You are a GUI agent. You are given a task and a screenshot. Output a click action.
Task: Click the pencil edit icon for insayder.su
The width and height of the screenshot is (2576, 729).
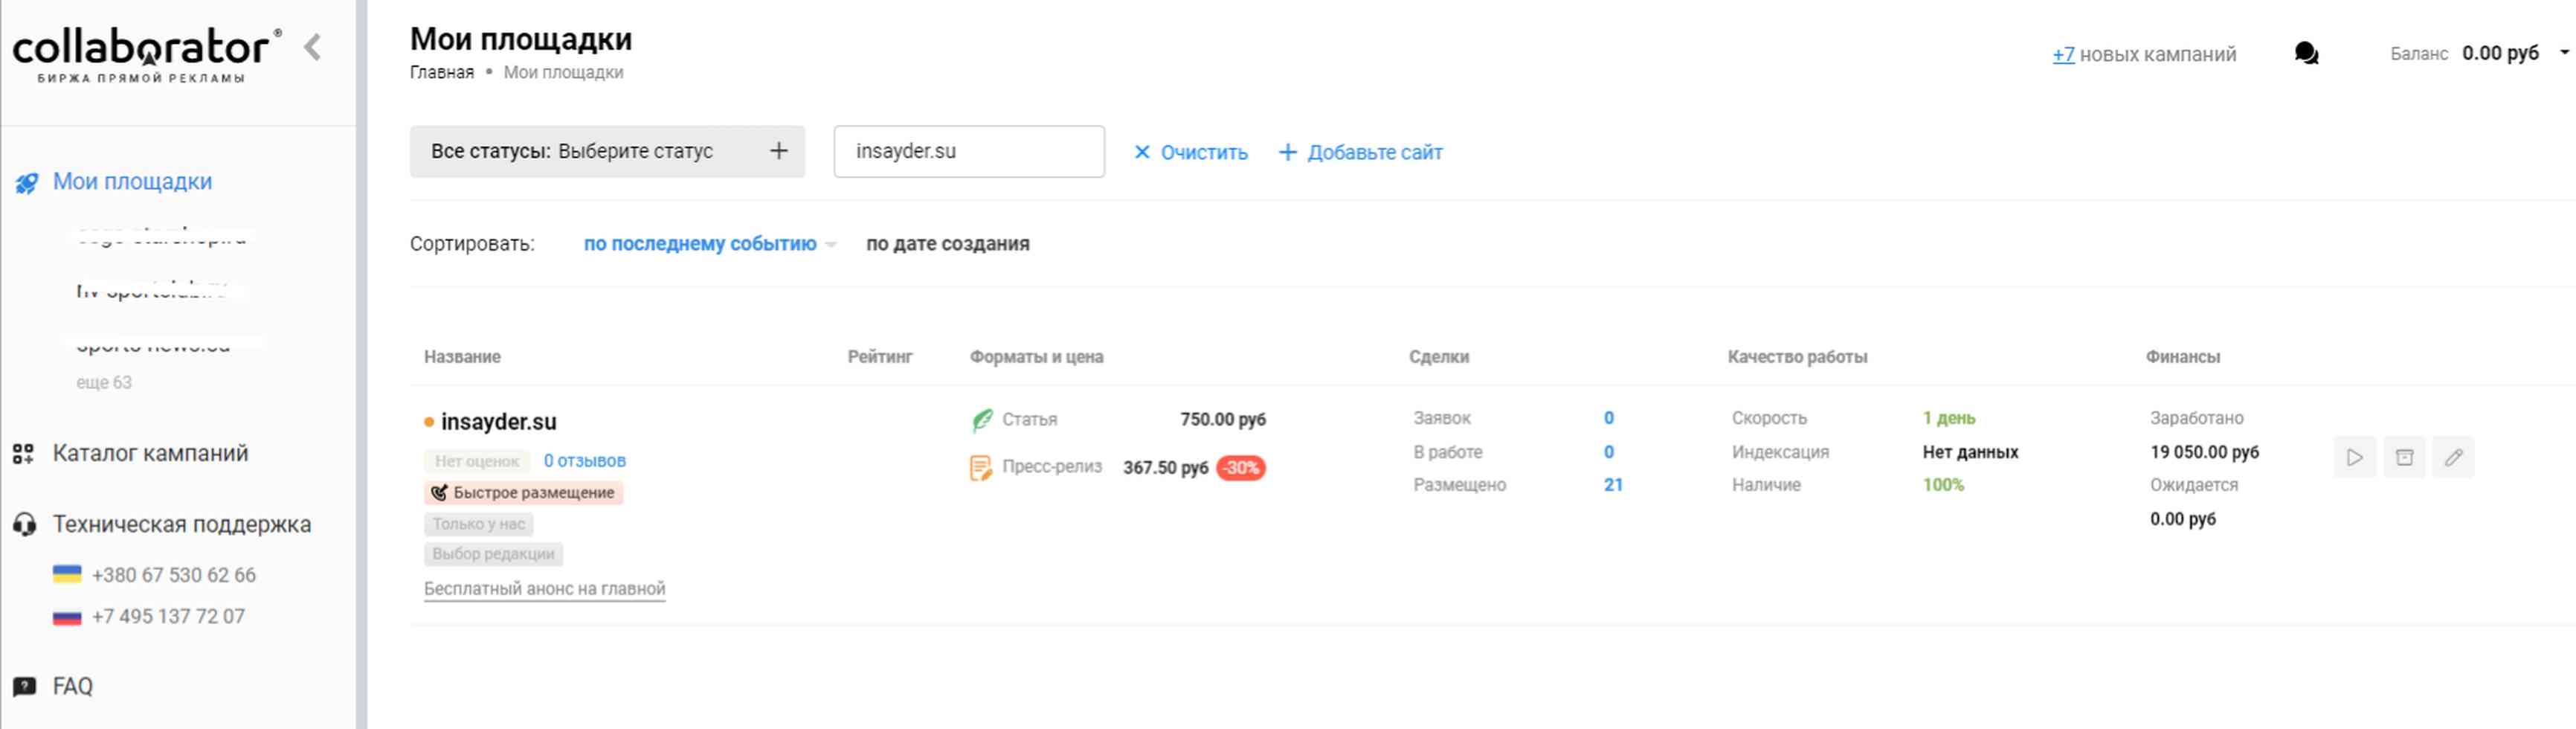[2453, 457]
